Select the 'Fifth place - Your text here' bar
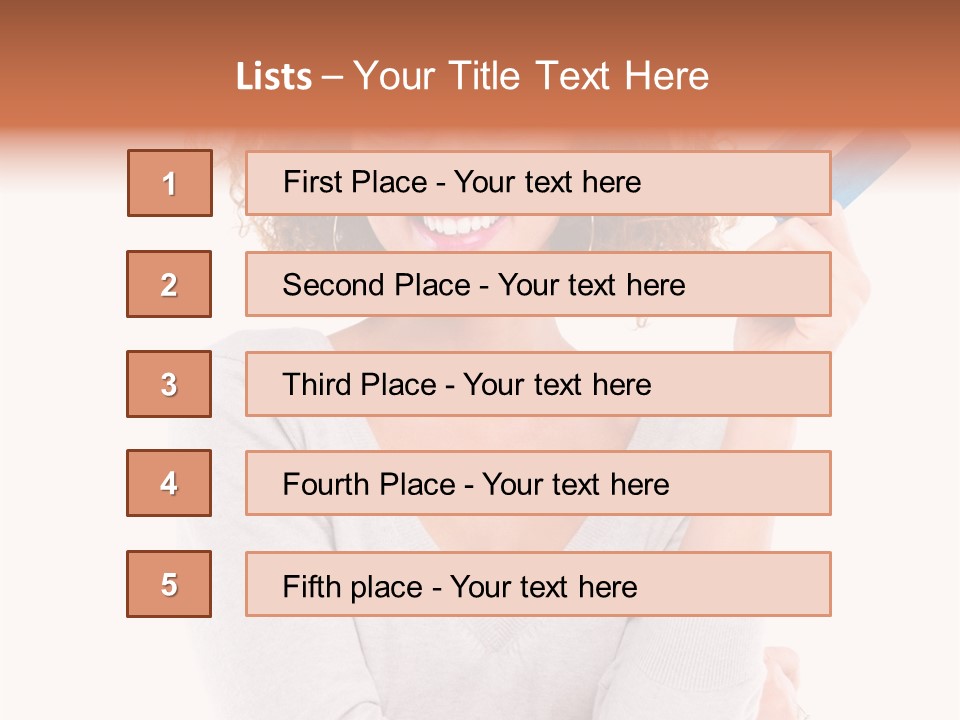Image resolution: width=960 pixels, height=720 pixels. (x=538, y=584)
